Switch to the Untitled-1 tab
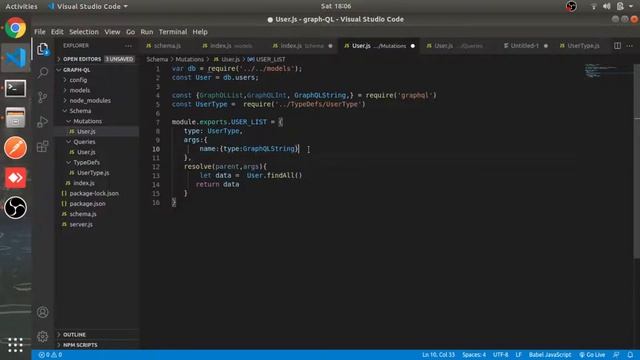This screenshot has width=640, height=360. click(x=526, y=46)
